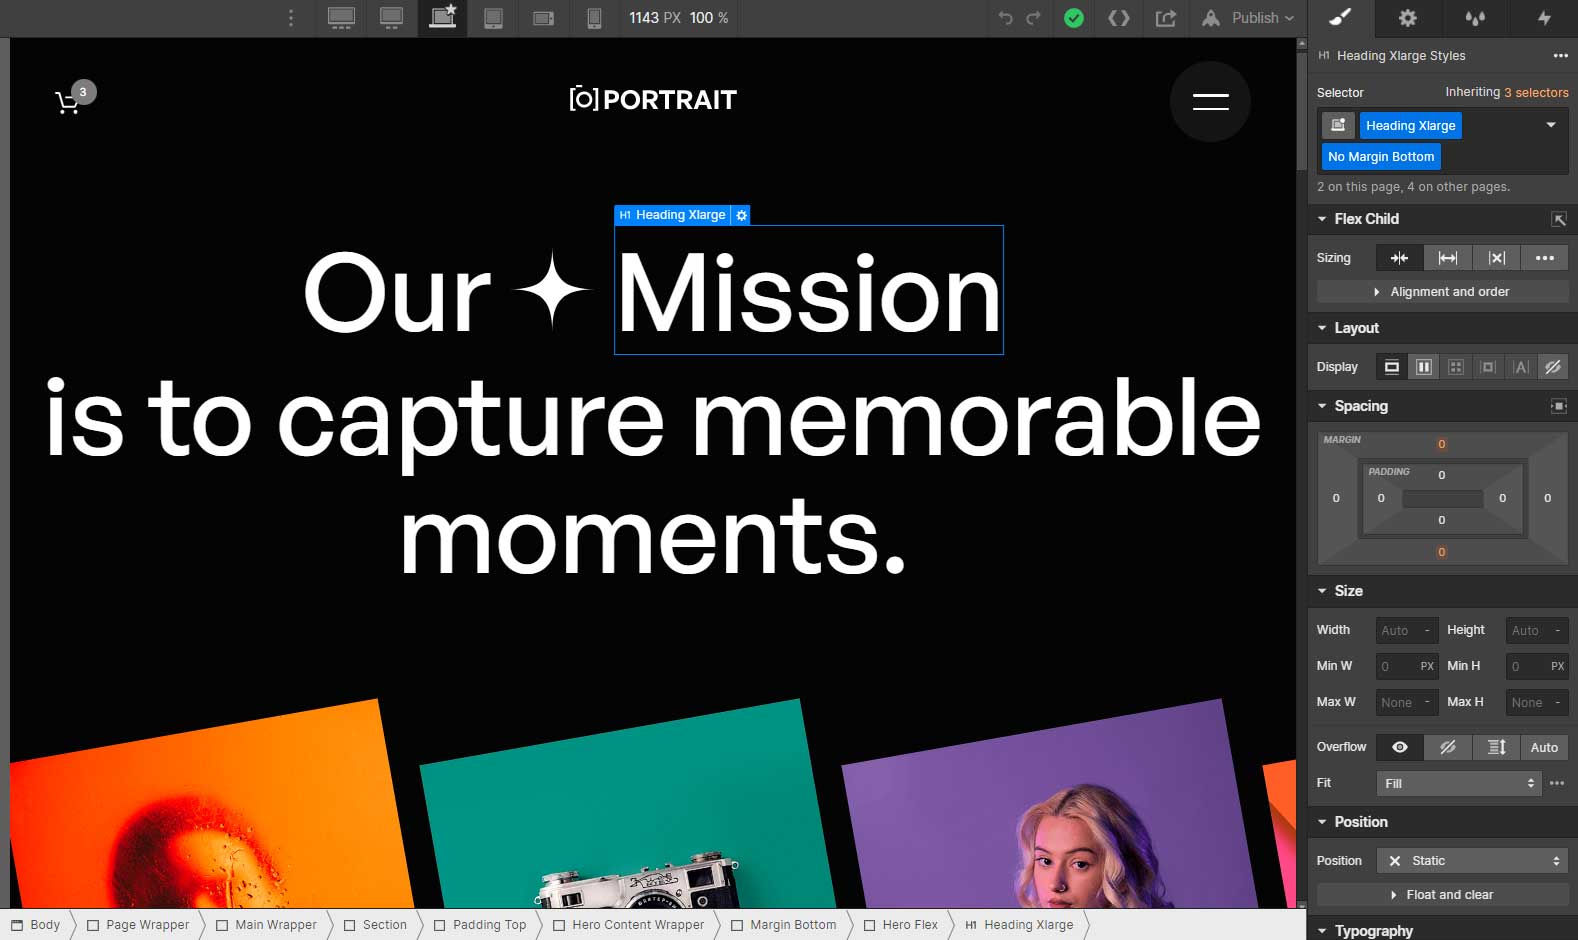Click the Width Auto field
Screen dimensions: 1578x940
pyautogui.click(x=1406, y=630)
